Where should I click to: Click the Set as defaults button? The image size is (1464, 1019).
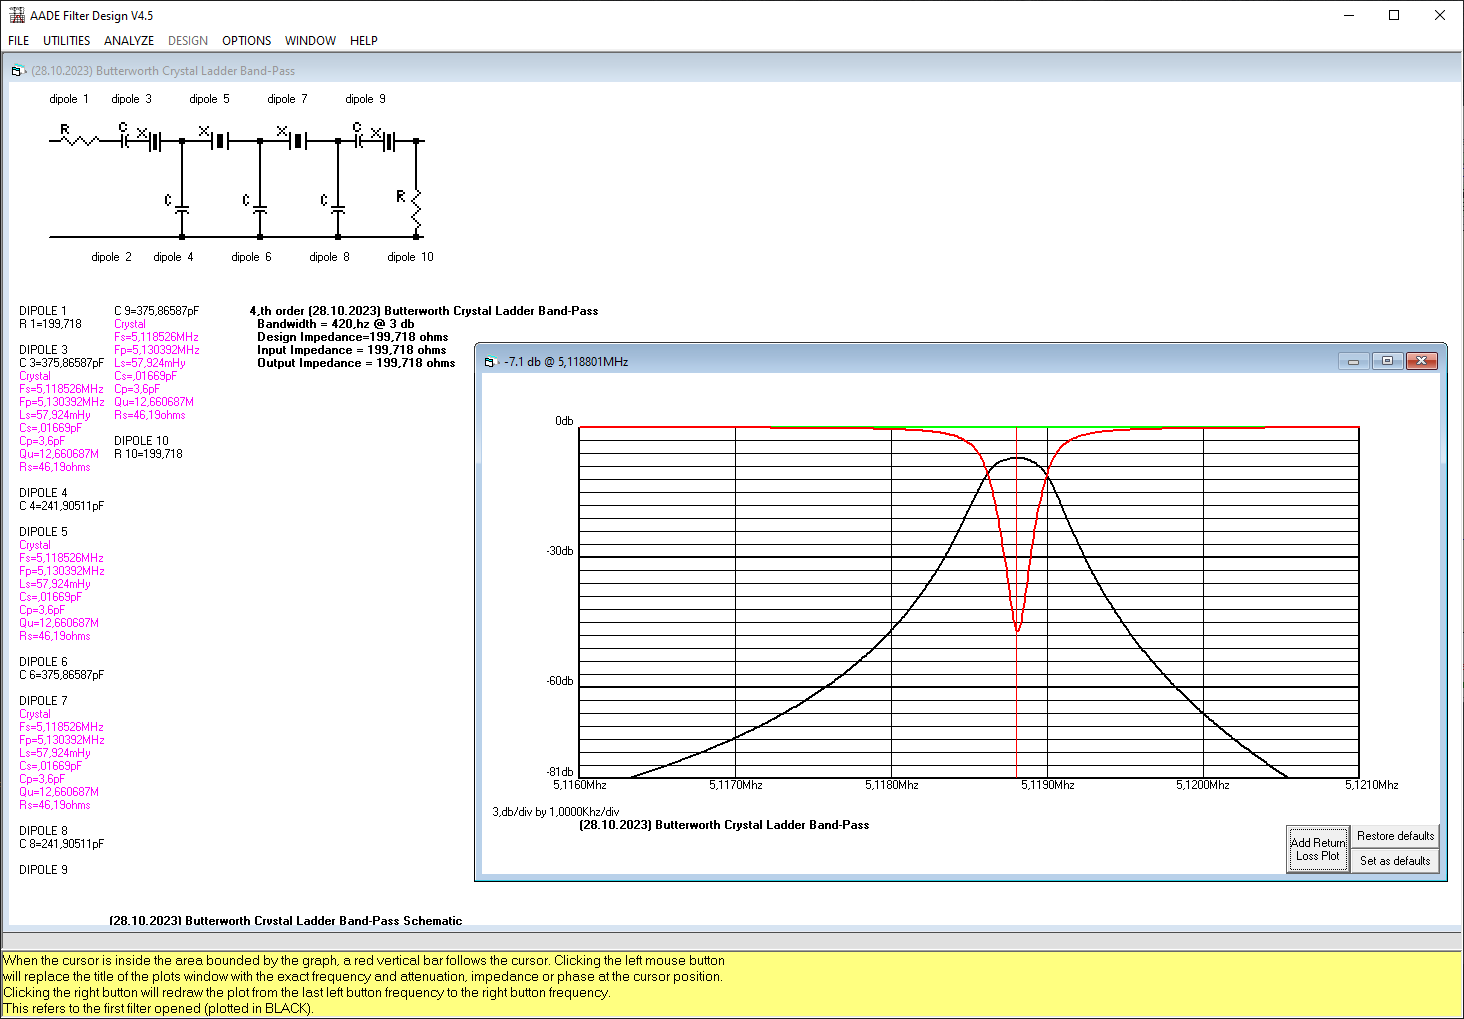1395,861
